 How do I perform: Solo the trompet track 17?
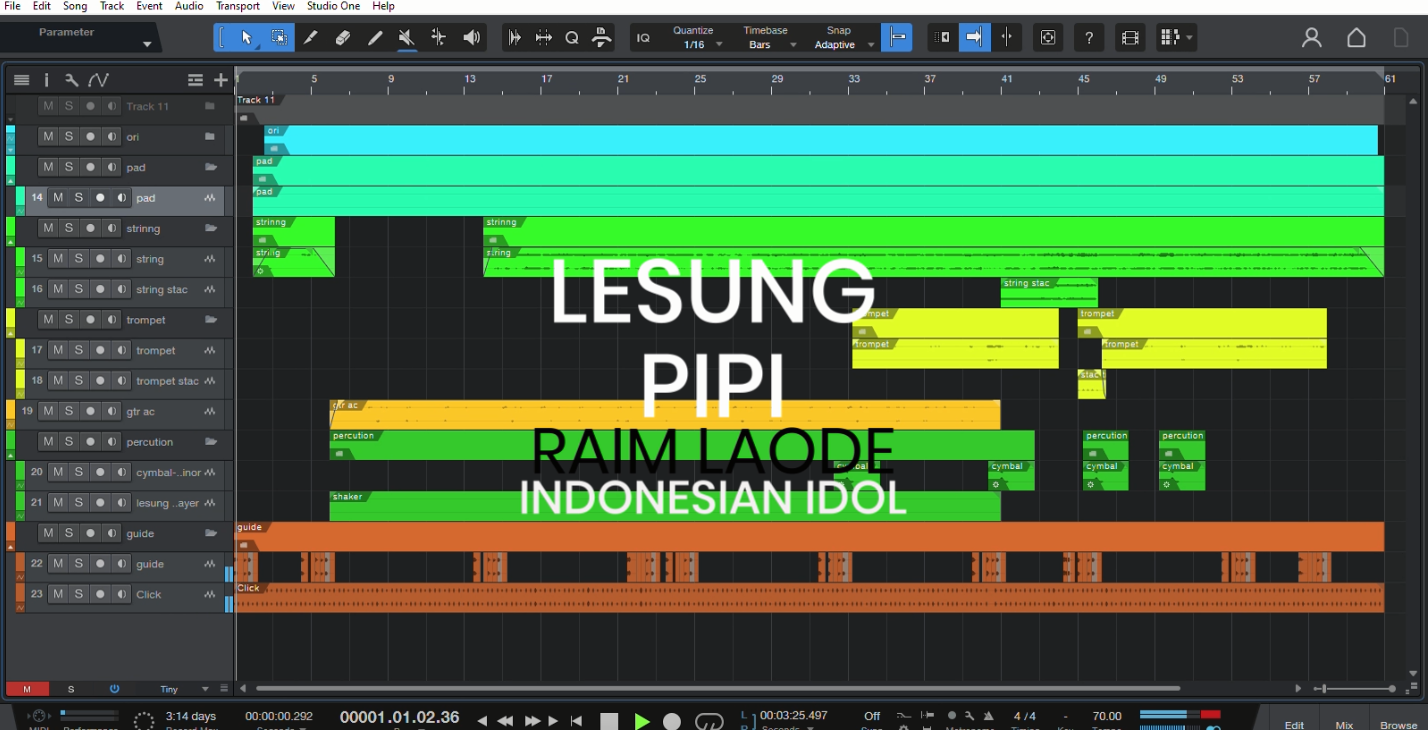click(79, 350)
